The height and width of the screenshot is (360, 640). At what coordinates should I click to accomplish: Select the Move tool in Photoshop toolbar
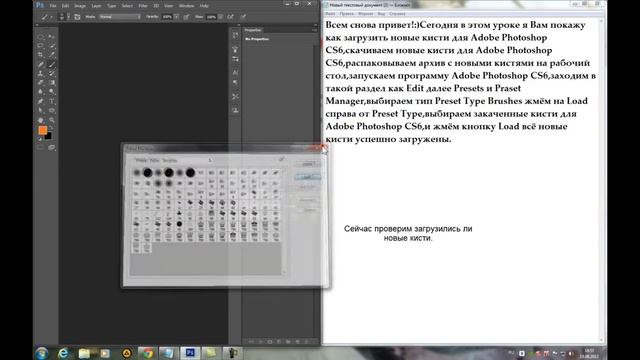(52, 37)
